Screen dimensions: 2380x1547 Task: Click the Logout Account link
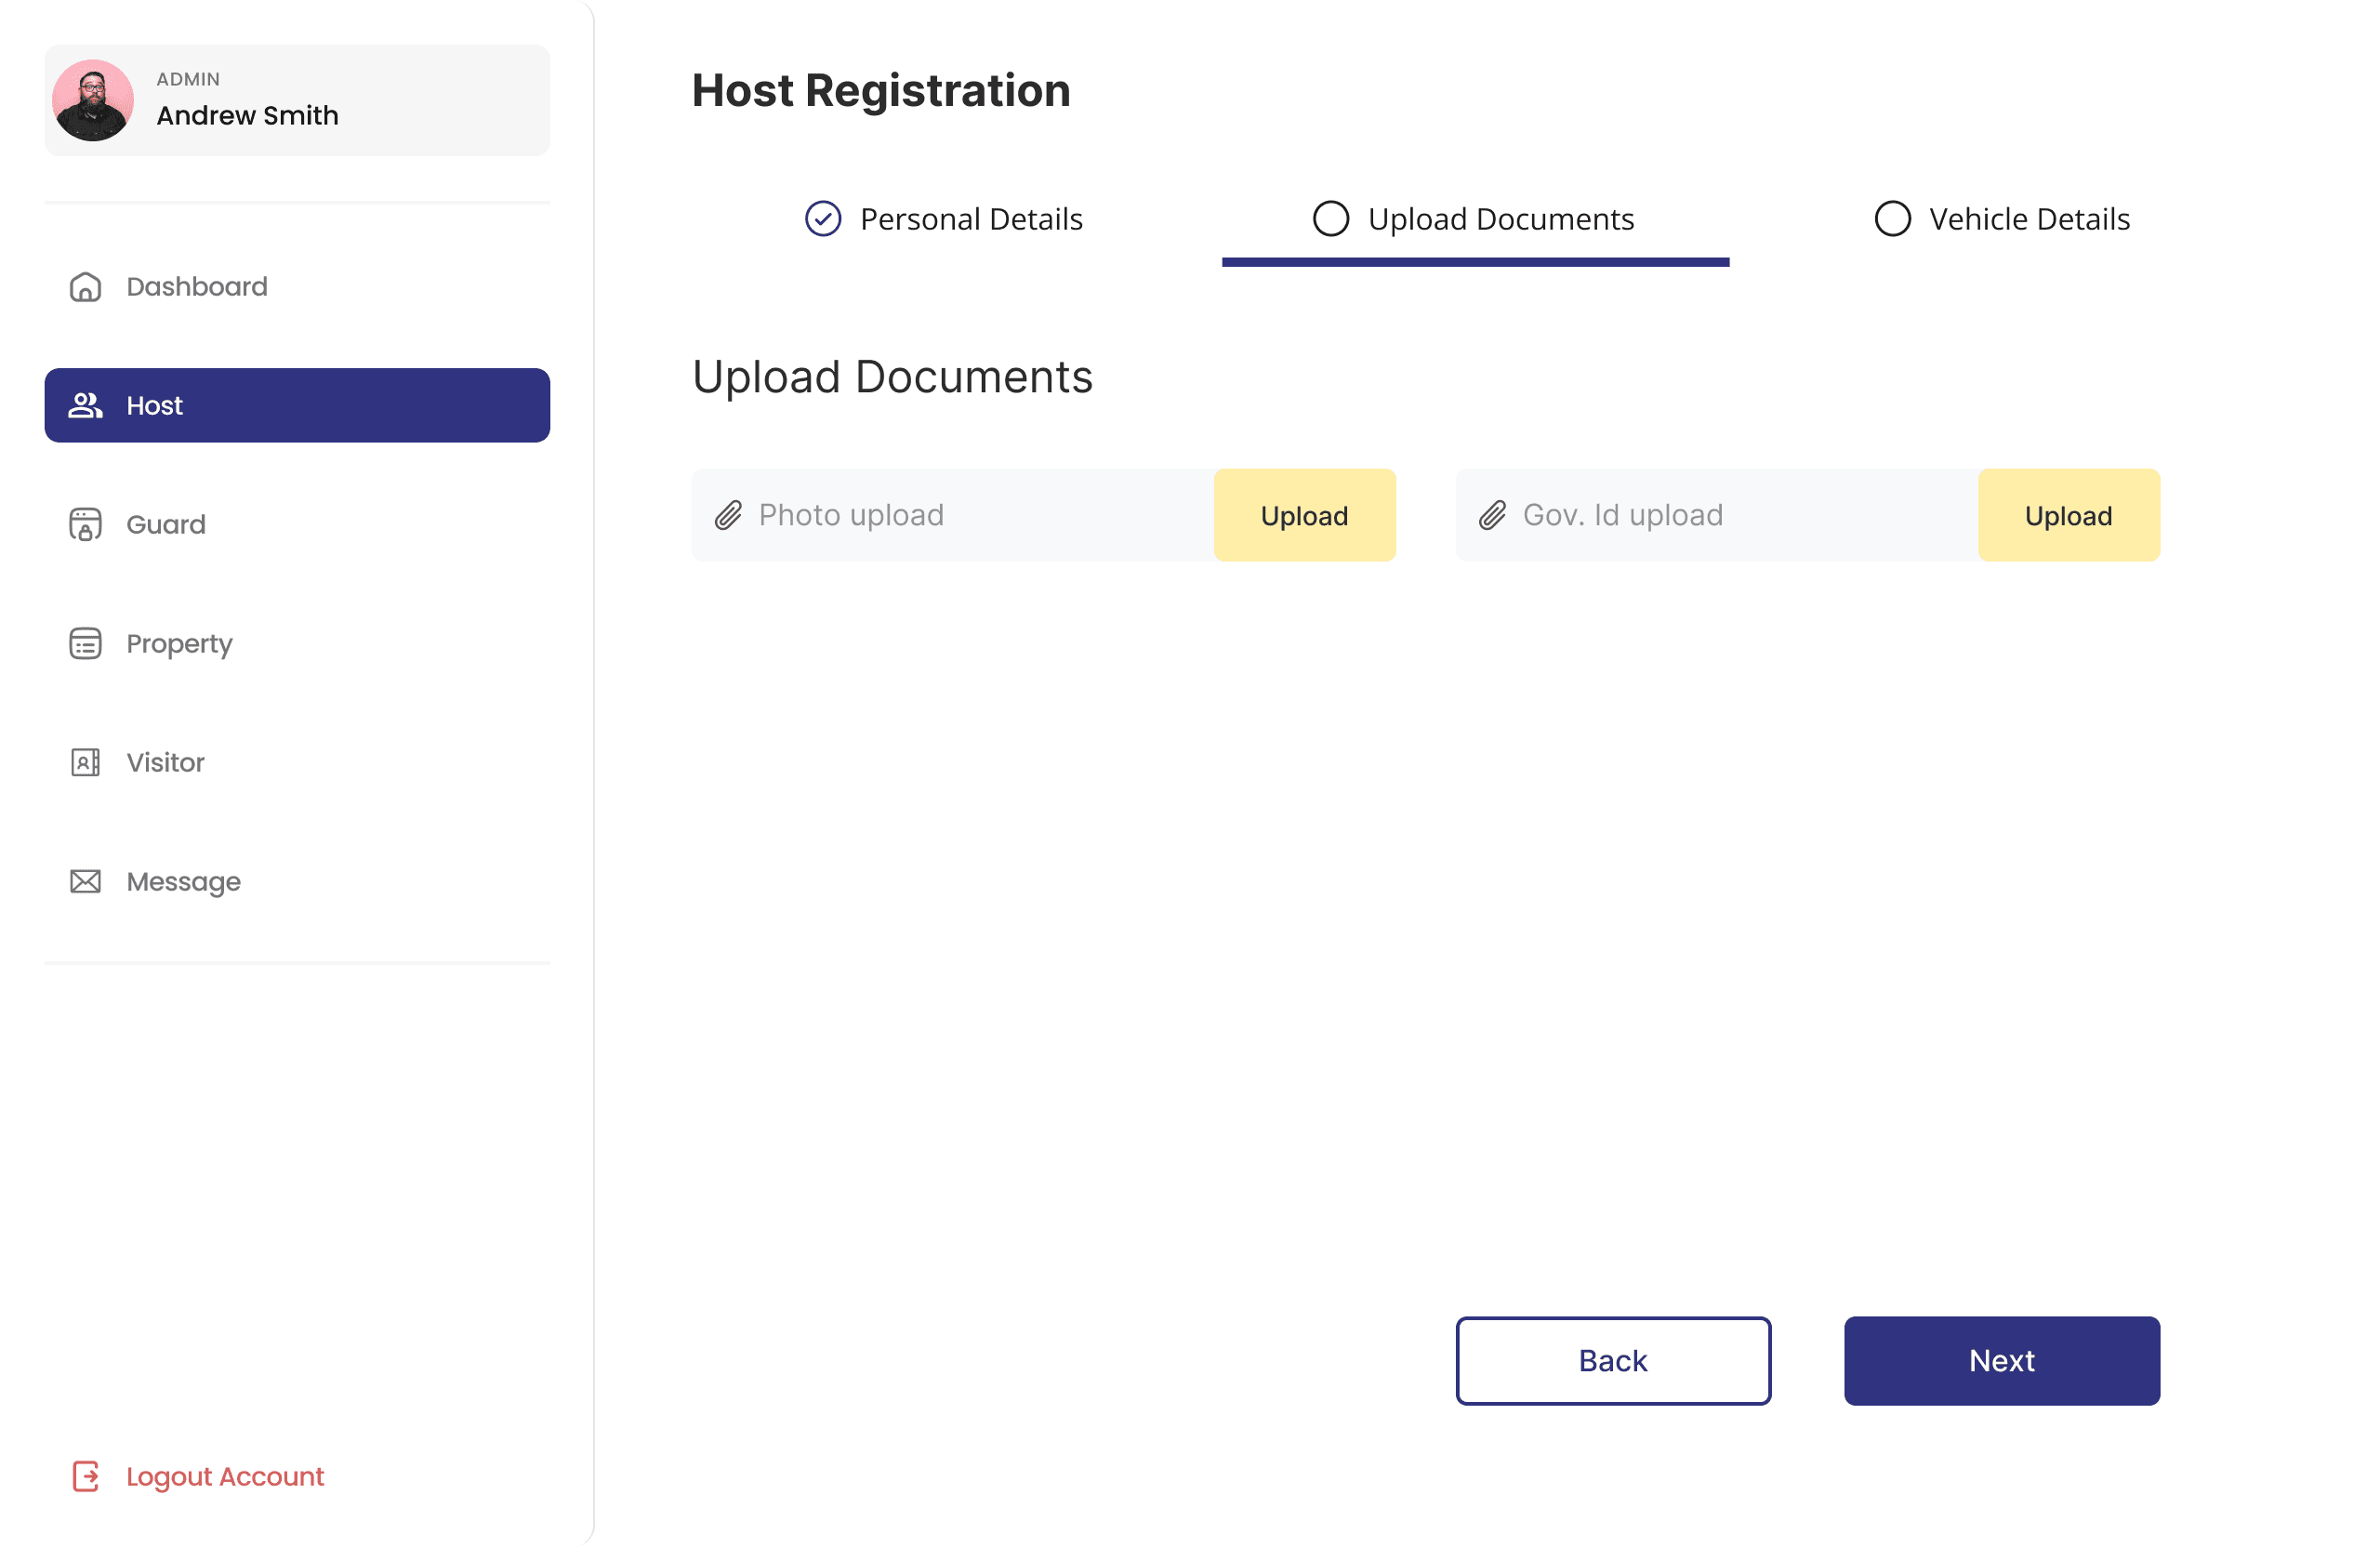225,1476
